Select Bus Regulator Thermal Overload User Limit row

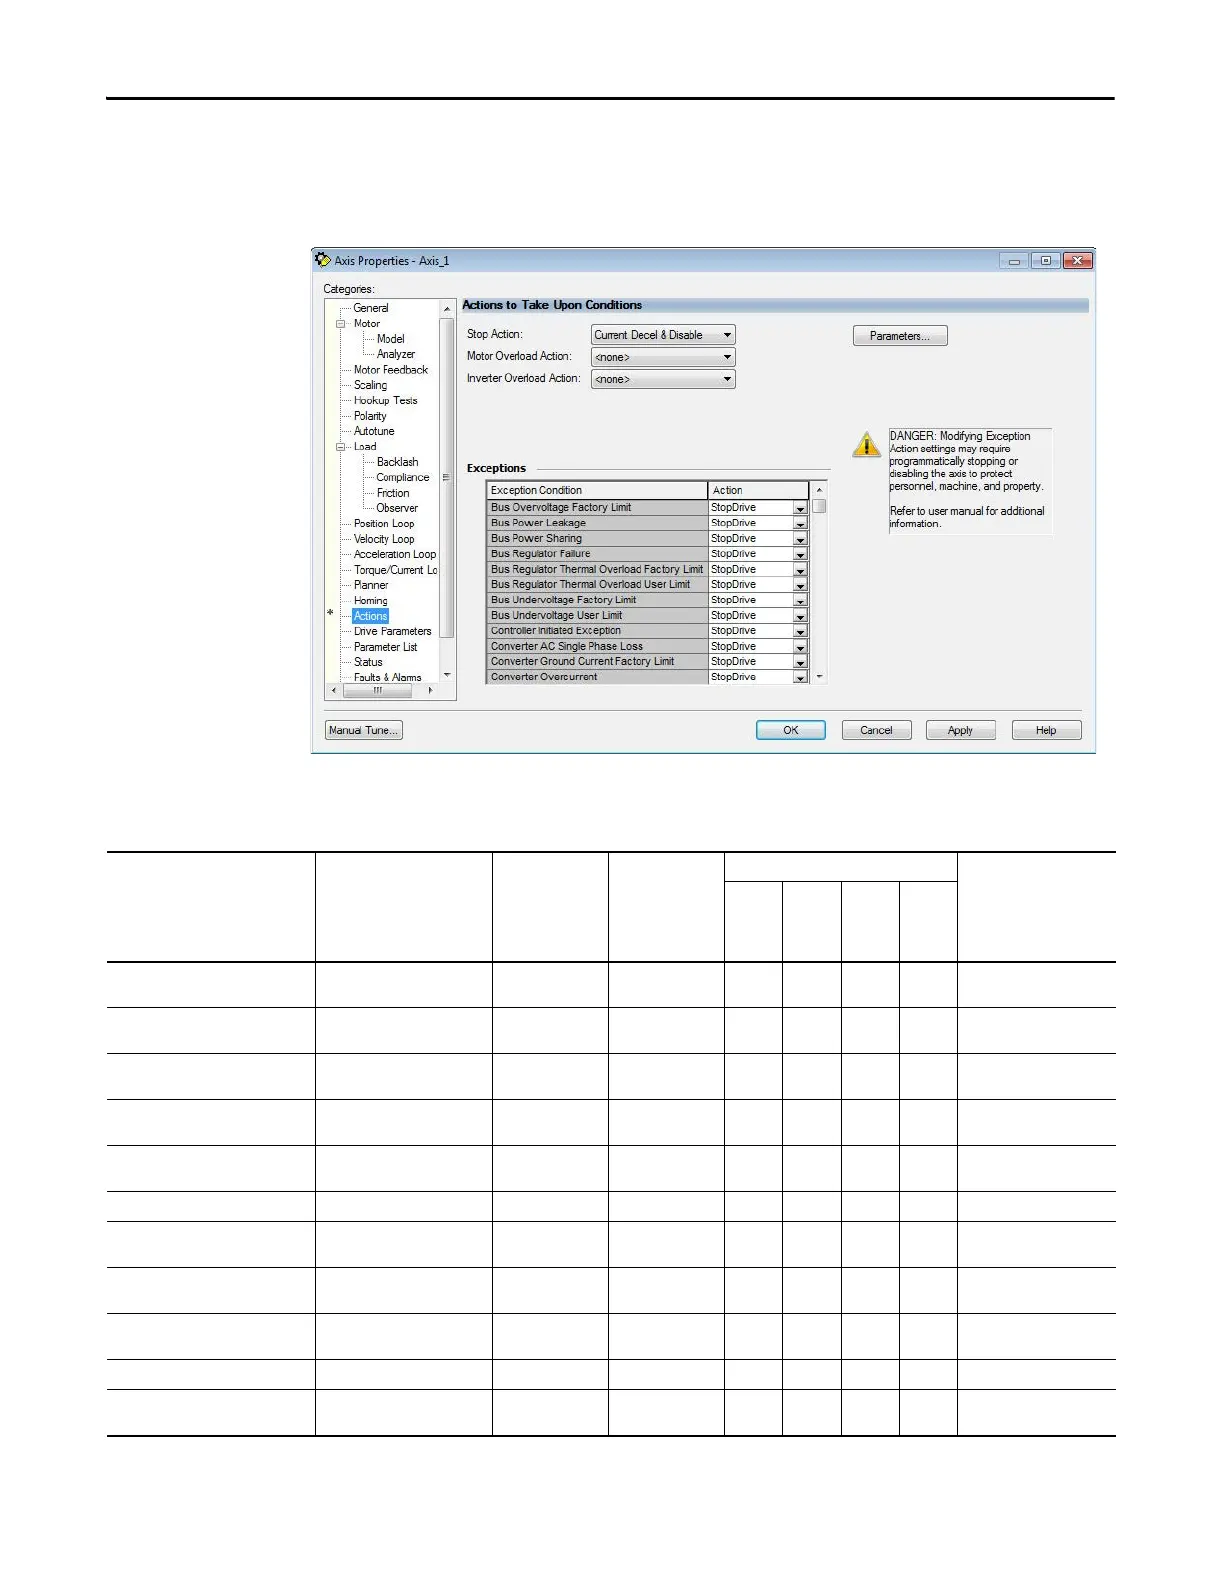[597, 585]
